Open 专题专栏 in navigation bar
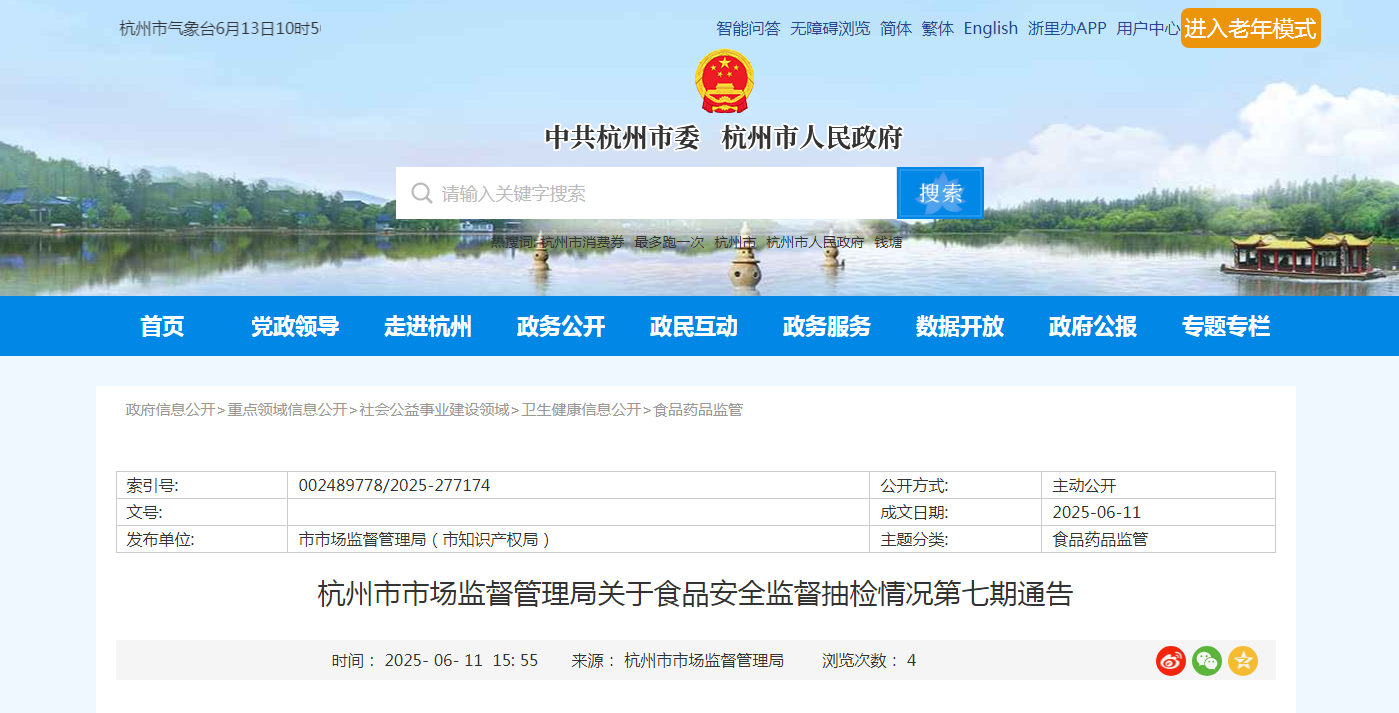1399x713 pixels. click(x=1226, y=326)
